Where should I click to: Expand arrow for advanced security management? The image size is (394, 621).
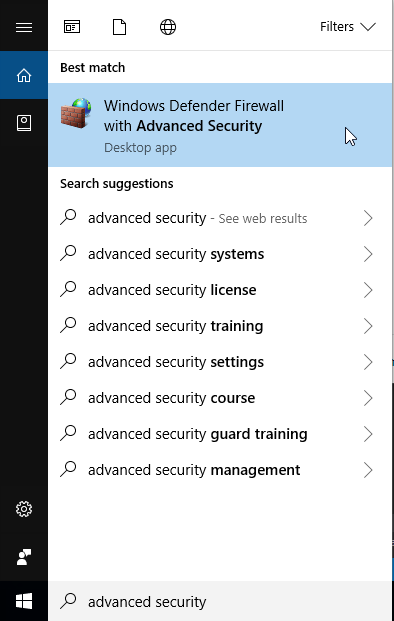[x=368, y=470]
